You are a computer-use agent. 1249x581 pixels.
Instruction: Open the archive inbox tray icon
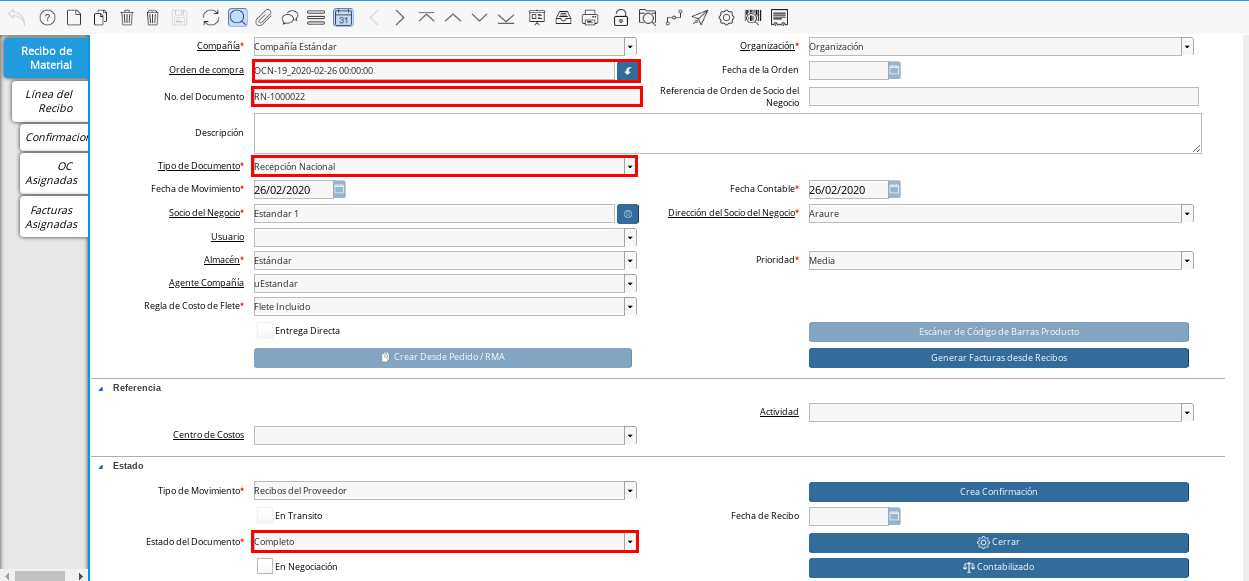point(564,17)
